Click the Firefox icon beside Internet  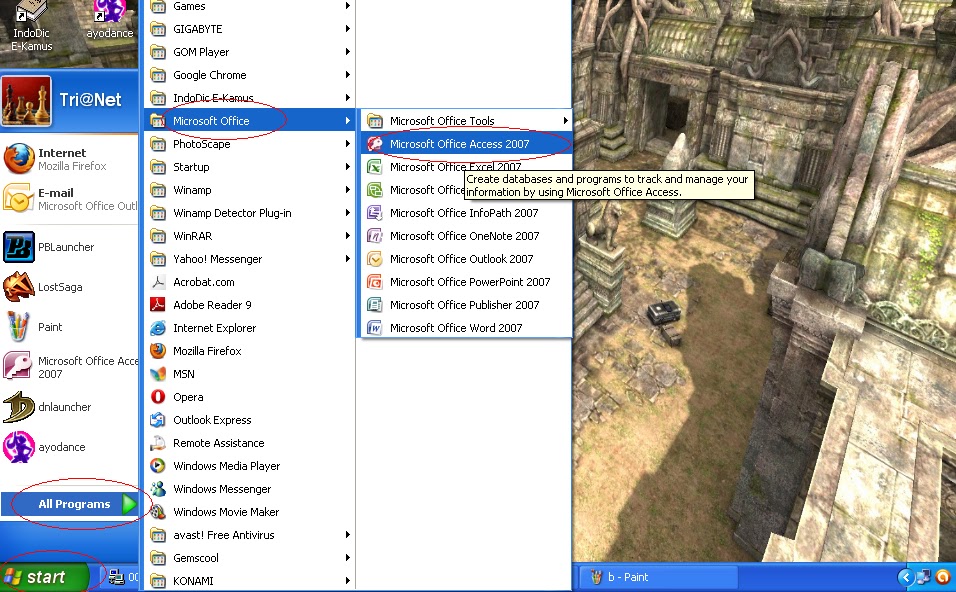tap(18, 159)
